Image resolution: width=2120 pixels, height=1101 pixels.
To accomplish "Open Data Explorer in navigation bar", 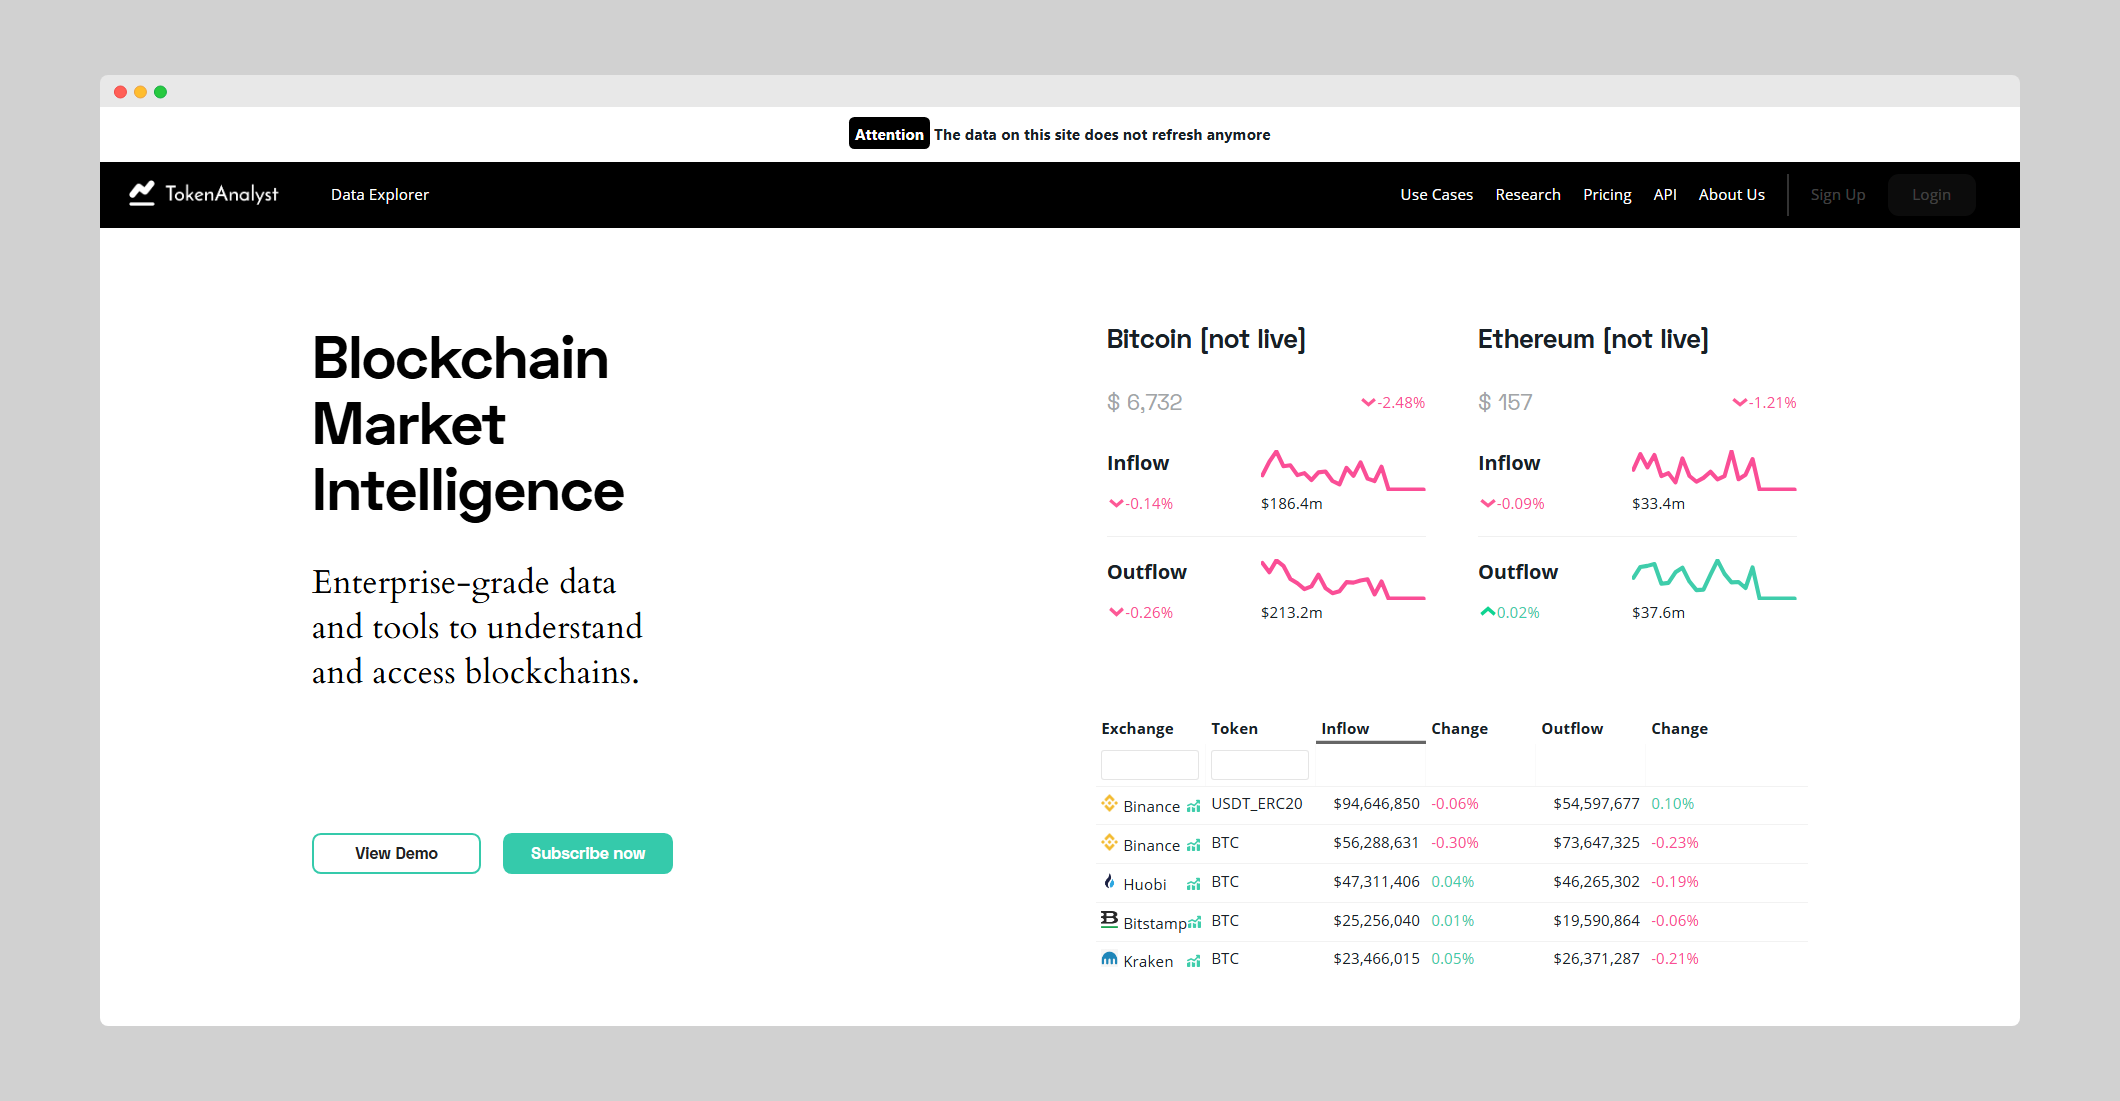I will [x=380, y=195].
